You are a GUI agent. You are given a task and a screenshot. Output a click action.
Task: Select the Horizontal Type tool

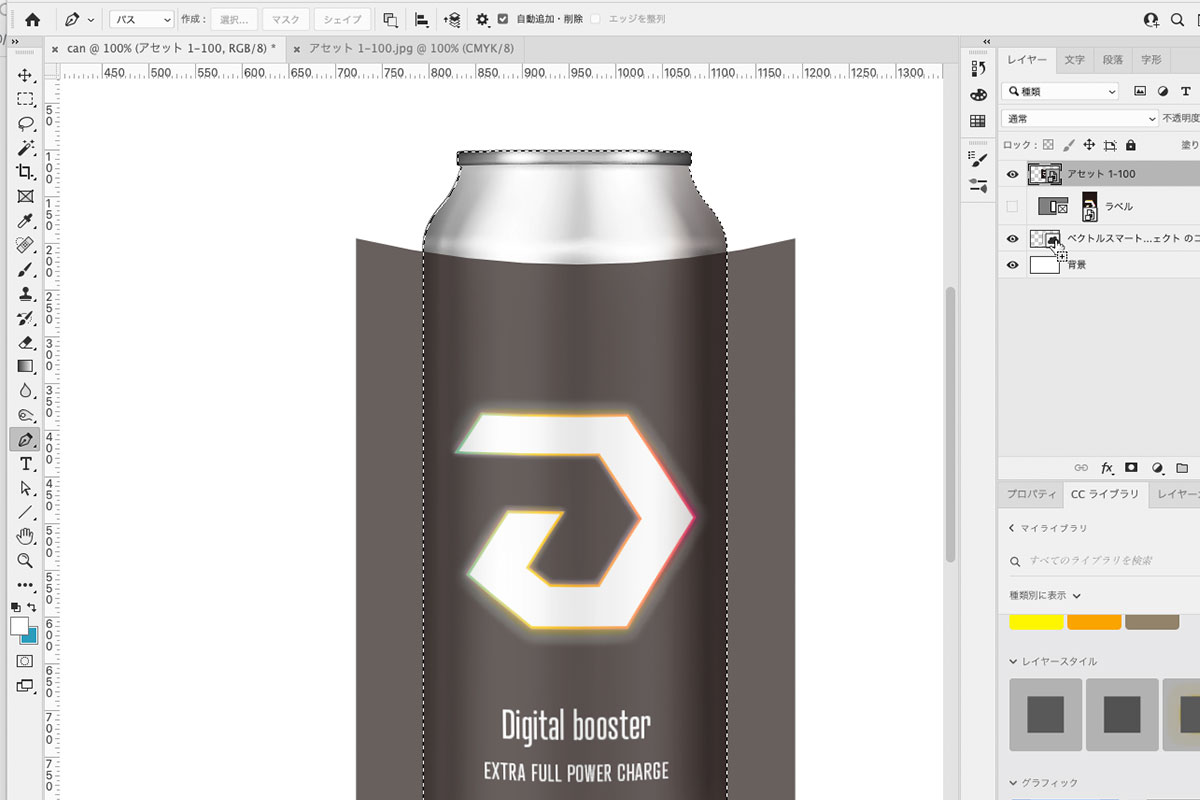pyautogui.click(x=26, y=464)
